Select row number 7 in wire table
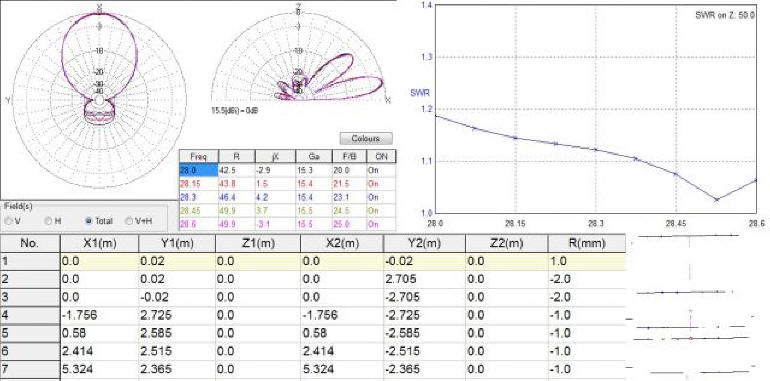770x381 pixels. (30, 369)
